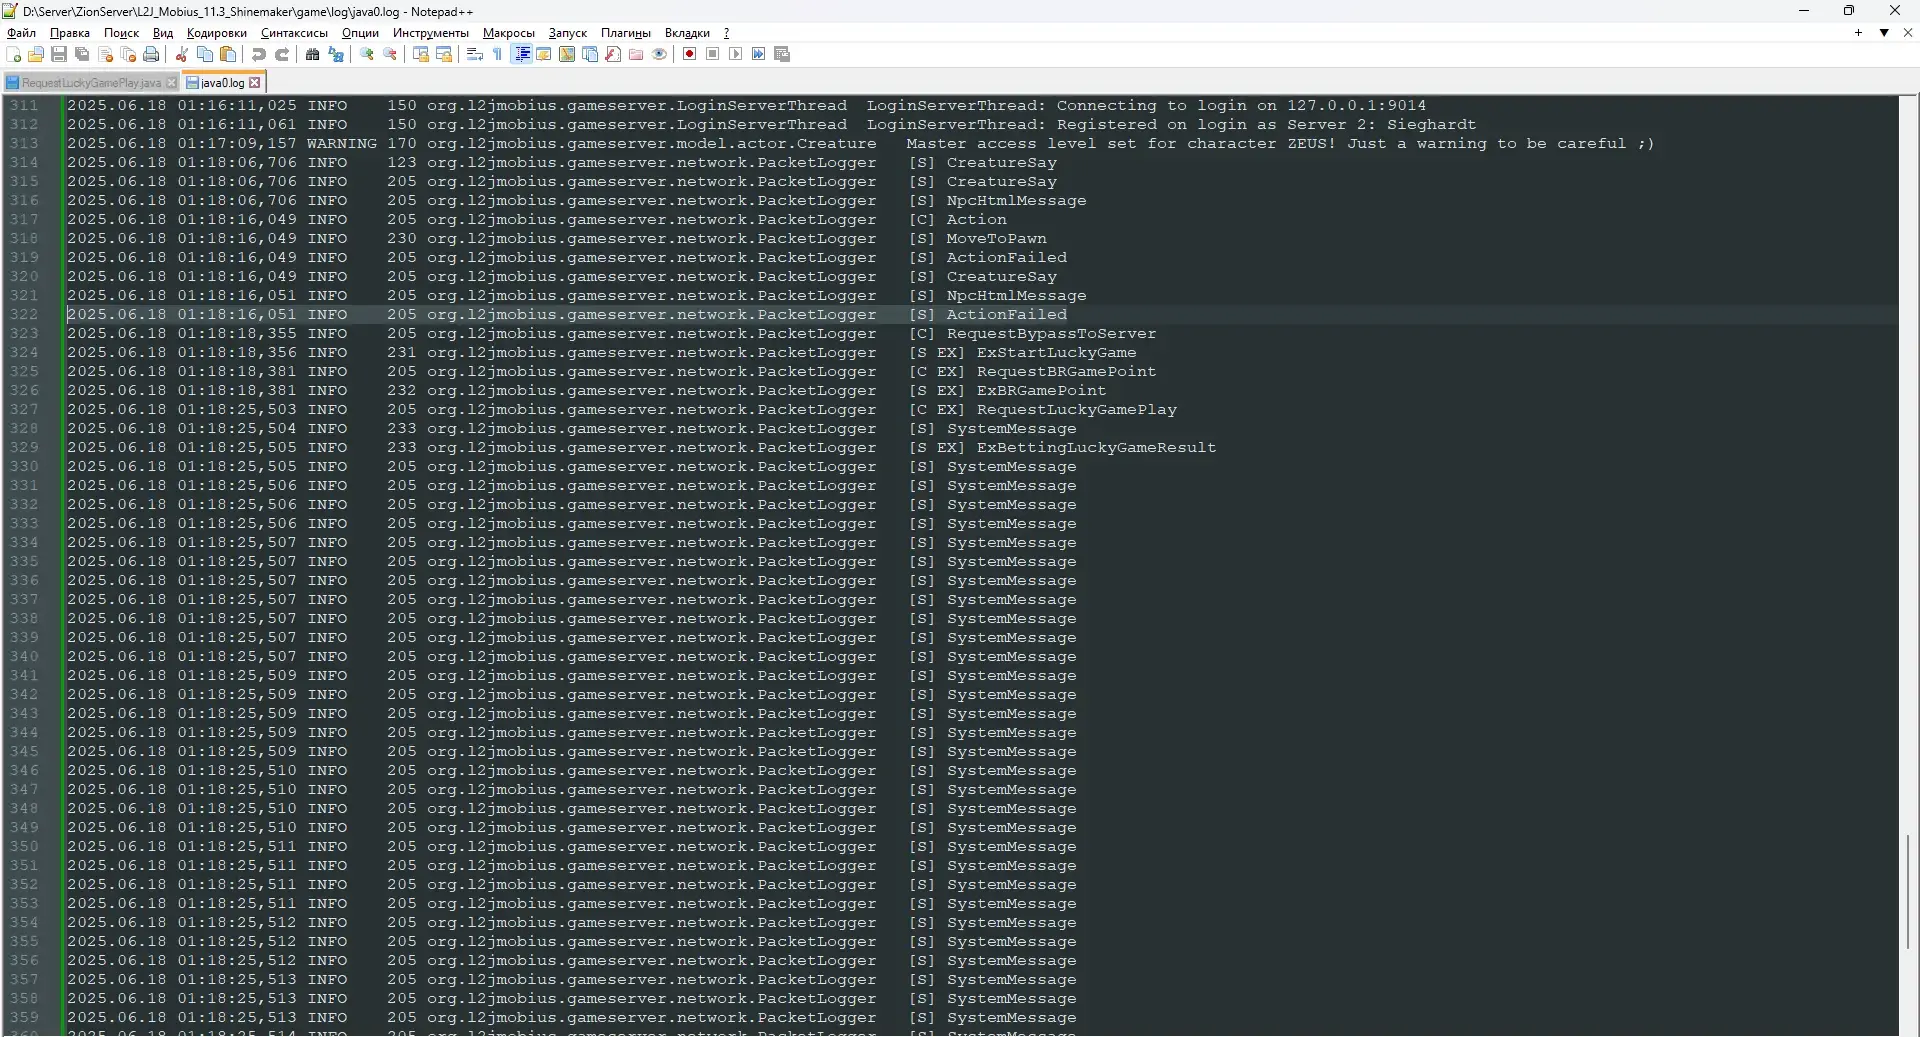Open Replace dialog via toolbar icon
1920x1037 pixels.
click(336, 54)
